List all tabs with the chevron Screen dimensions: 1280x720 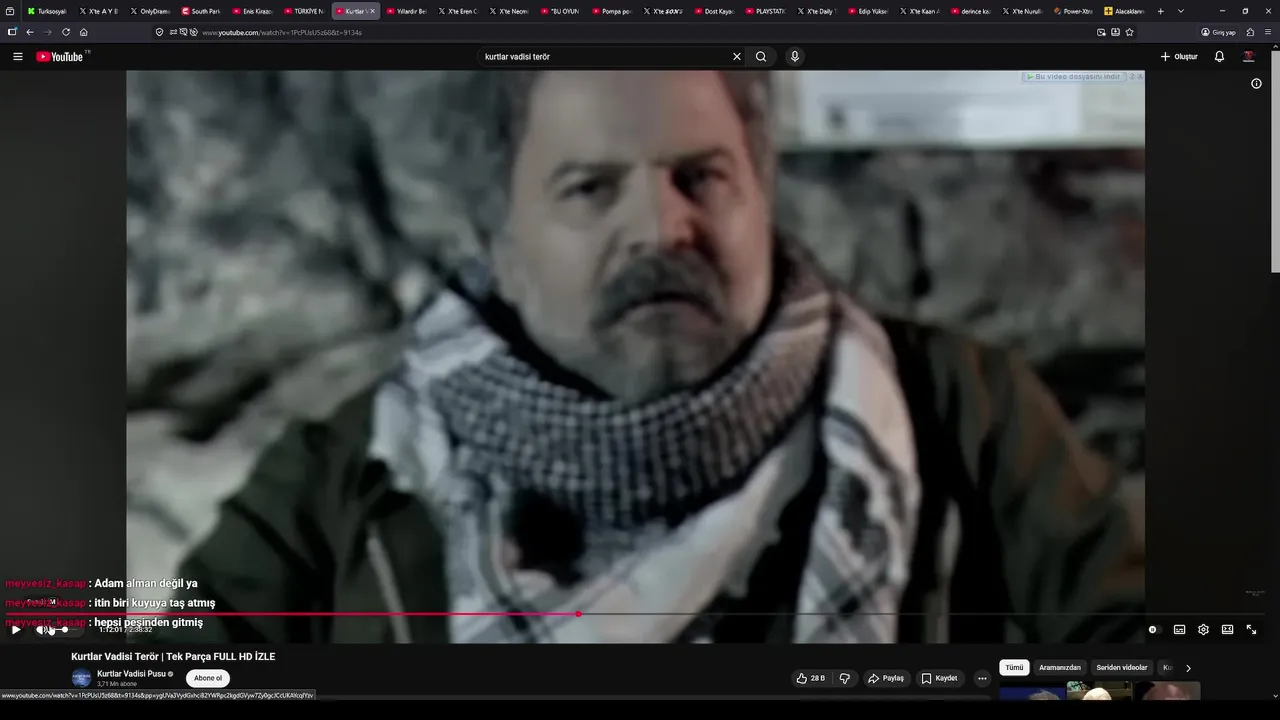point(1181,11)
